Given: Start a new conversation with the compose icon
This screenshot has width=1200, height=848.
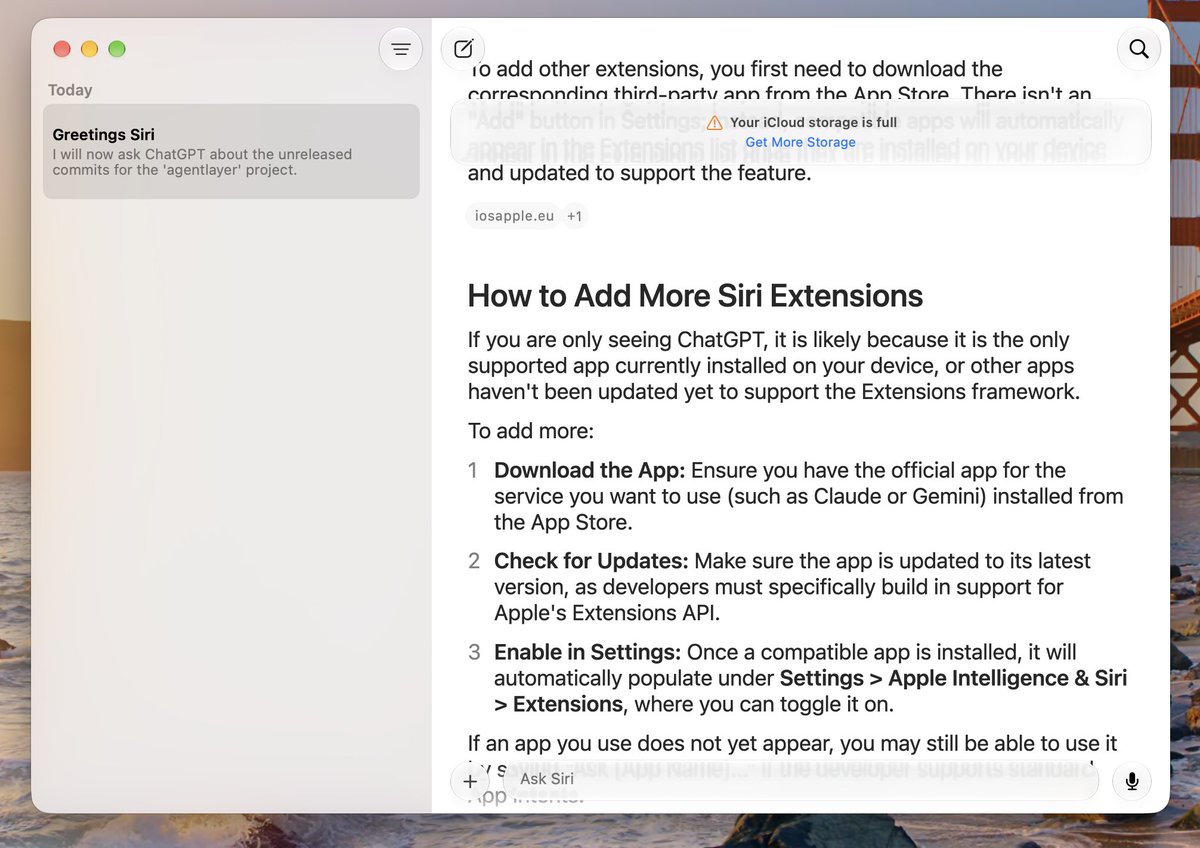Looking at the screenshot, I should click(x=463, y=48).
